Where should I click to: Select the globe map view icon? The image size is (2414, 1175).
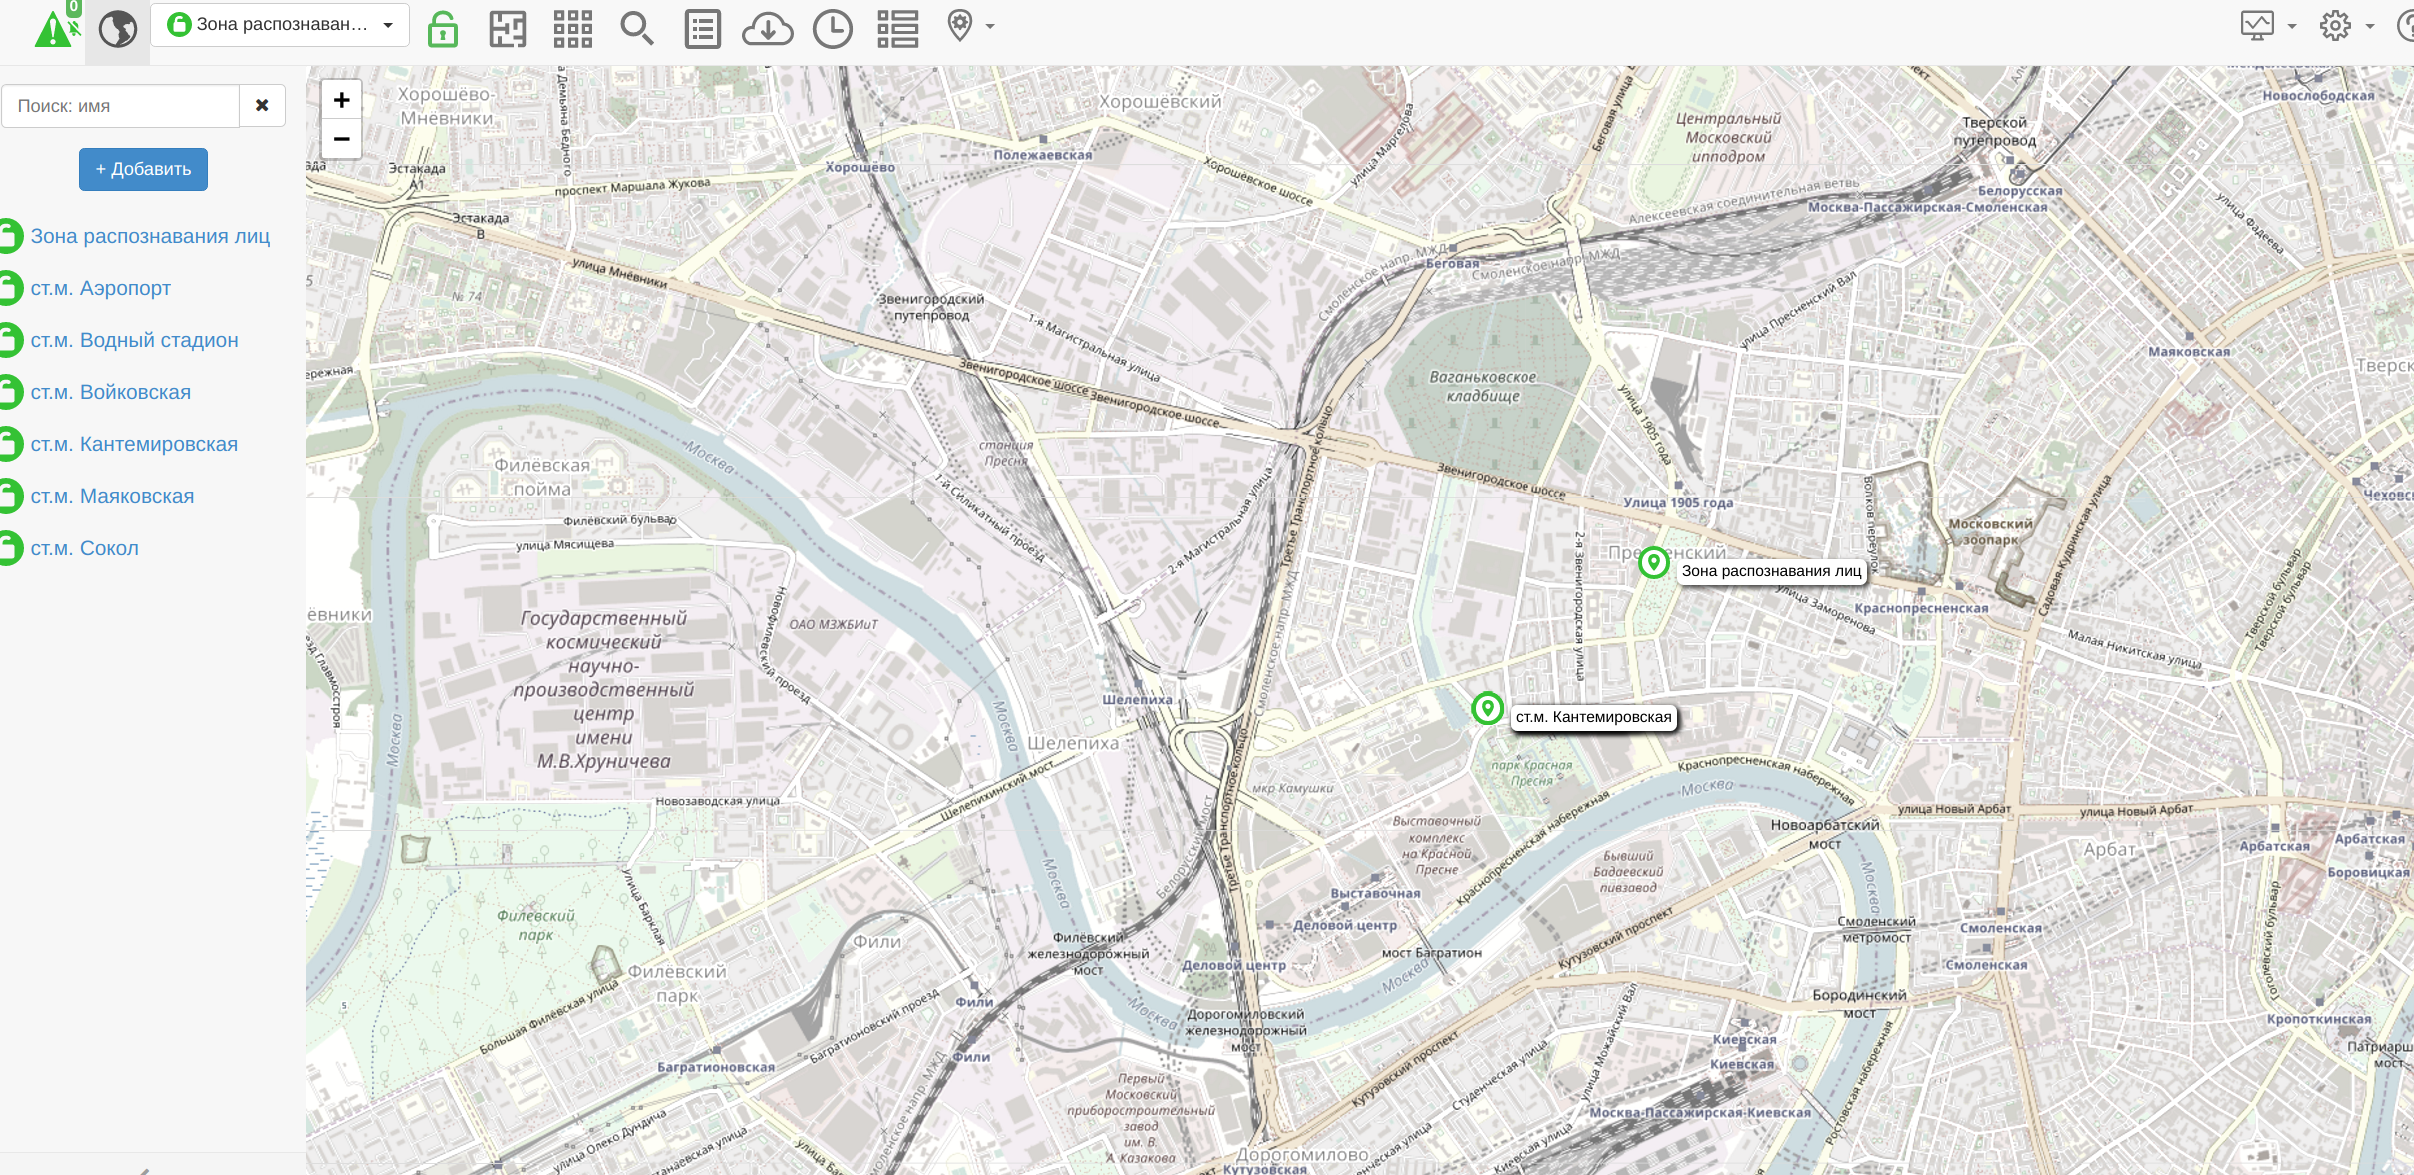click(117, 29)
